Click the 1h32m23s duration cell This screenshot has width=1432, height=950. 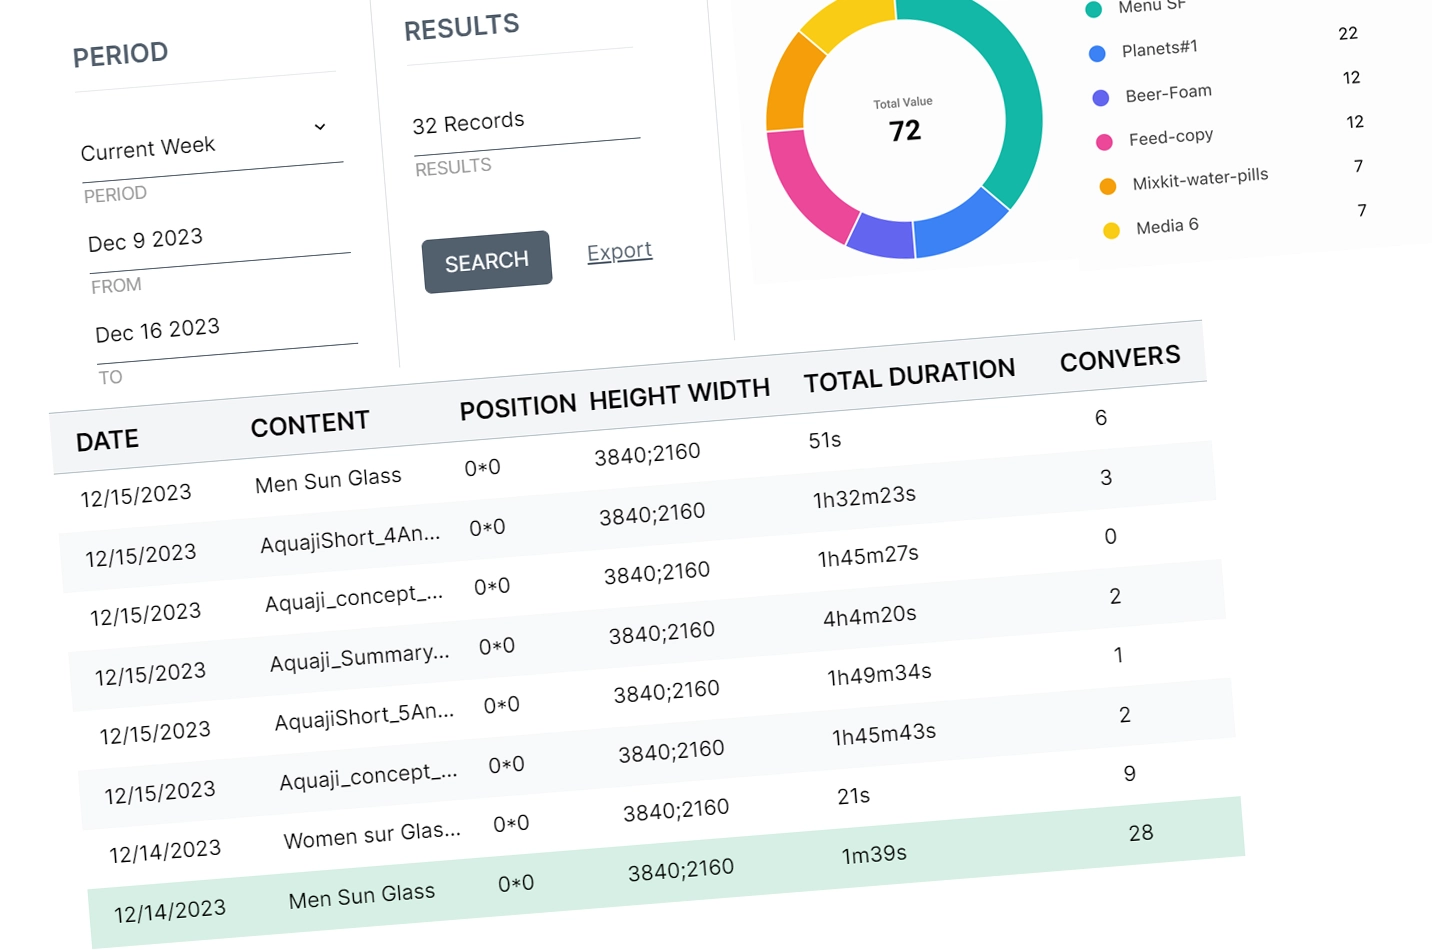point(865,497)
